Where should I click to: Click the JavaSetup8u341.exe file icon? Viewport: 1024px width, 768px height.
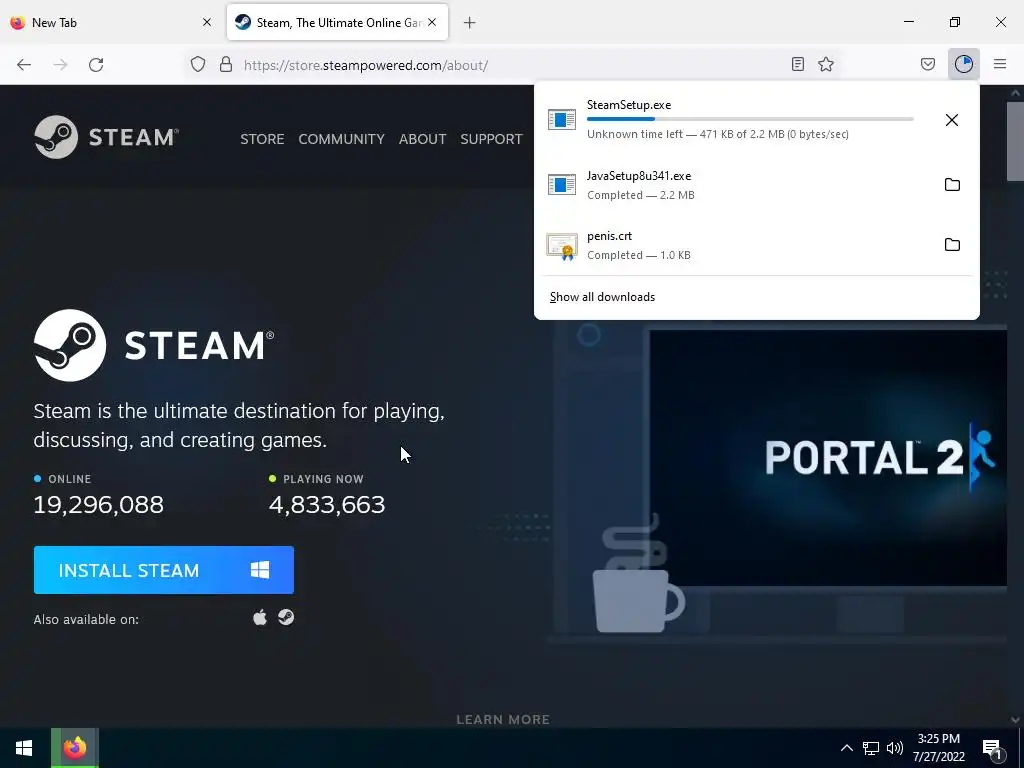pyautogui.click(x=562, y=185)
